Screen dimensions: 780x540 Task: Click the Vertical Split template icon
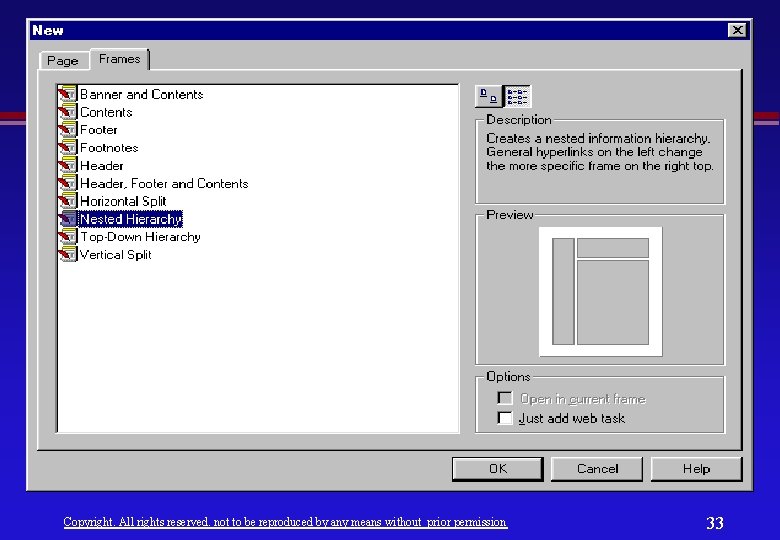pos(68,255)
